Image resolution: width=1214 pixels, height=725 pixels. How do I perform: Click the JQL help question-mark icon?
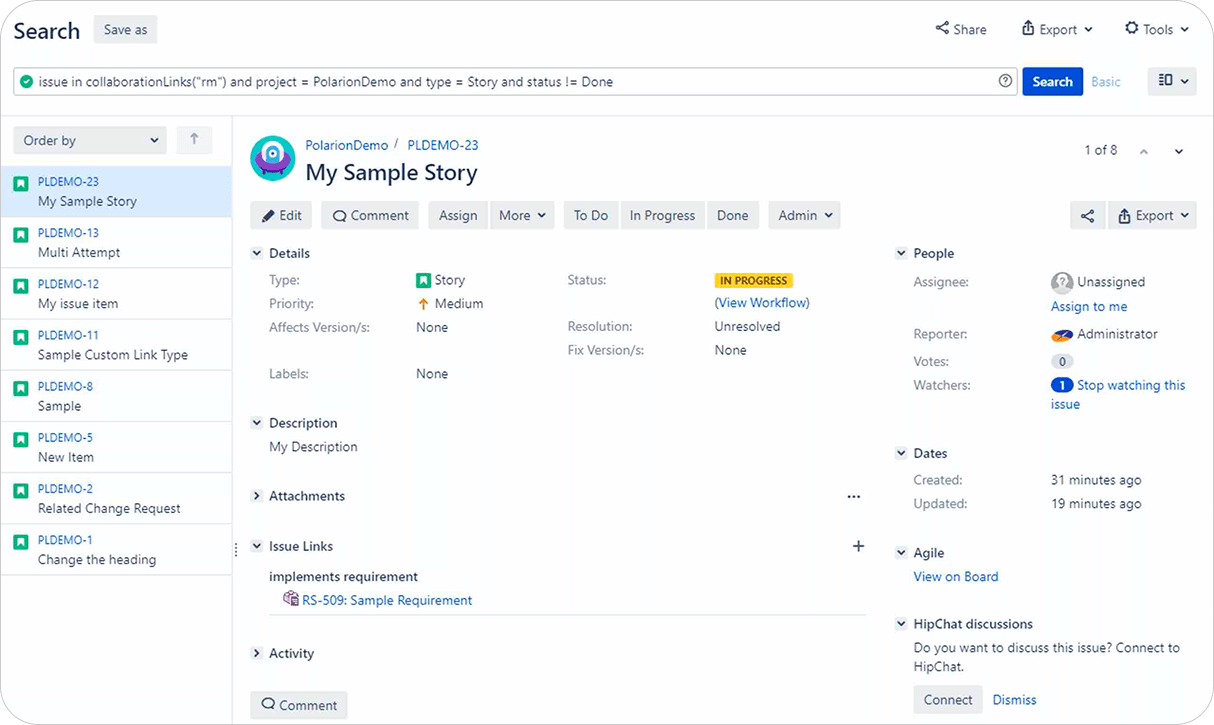pyautogui.click(x=1005, y=82)
